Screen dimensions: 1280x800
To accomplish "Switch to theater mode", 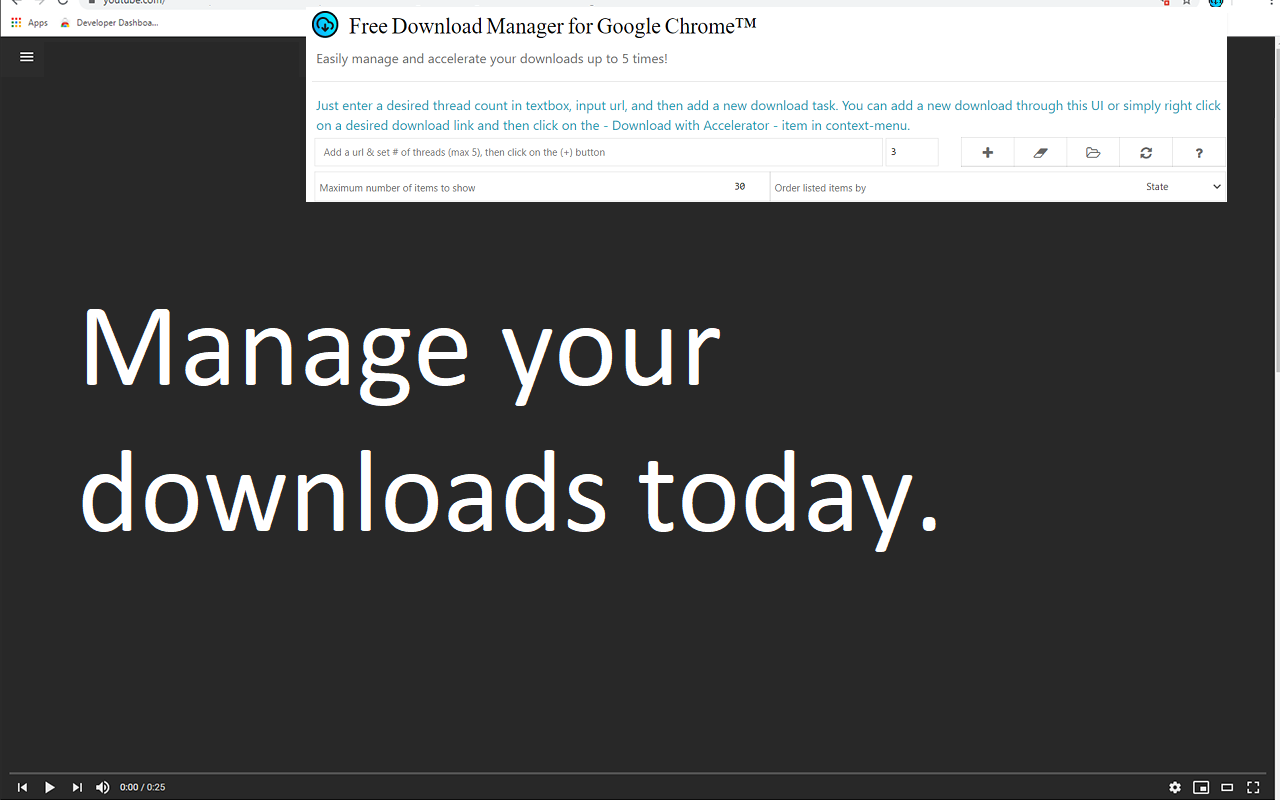I will [x=1227, y=787].
